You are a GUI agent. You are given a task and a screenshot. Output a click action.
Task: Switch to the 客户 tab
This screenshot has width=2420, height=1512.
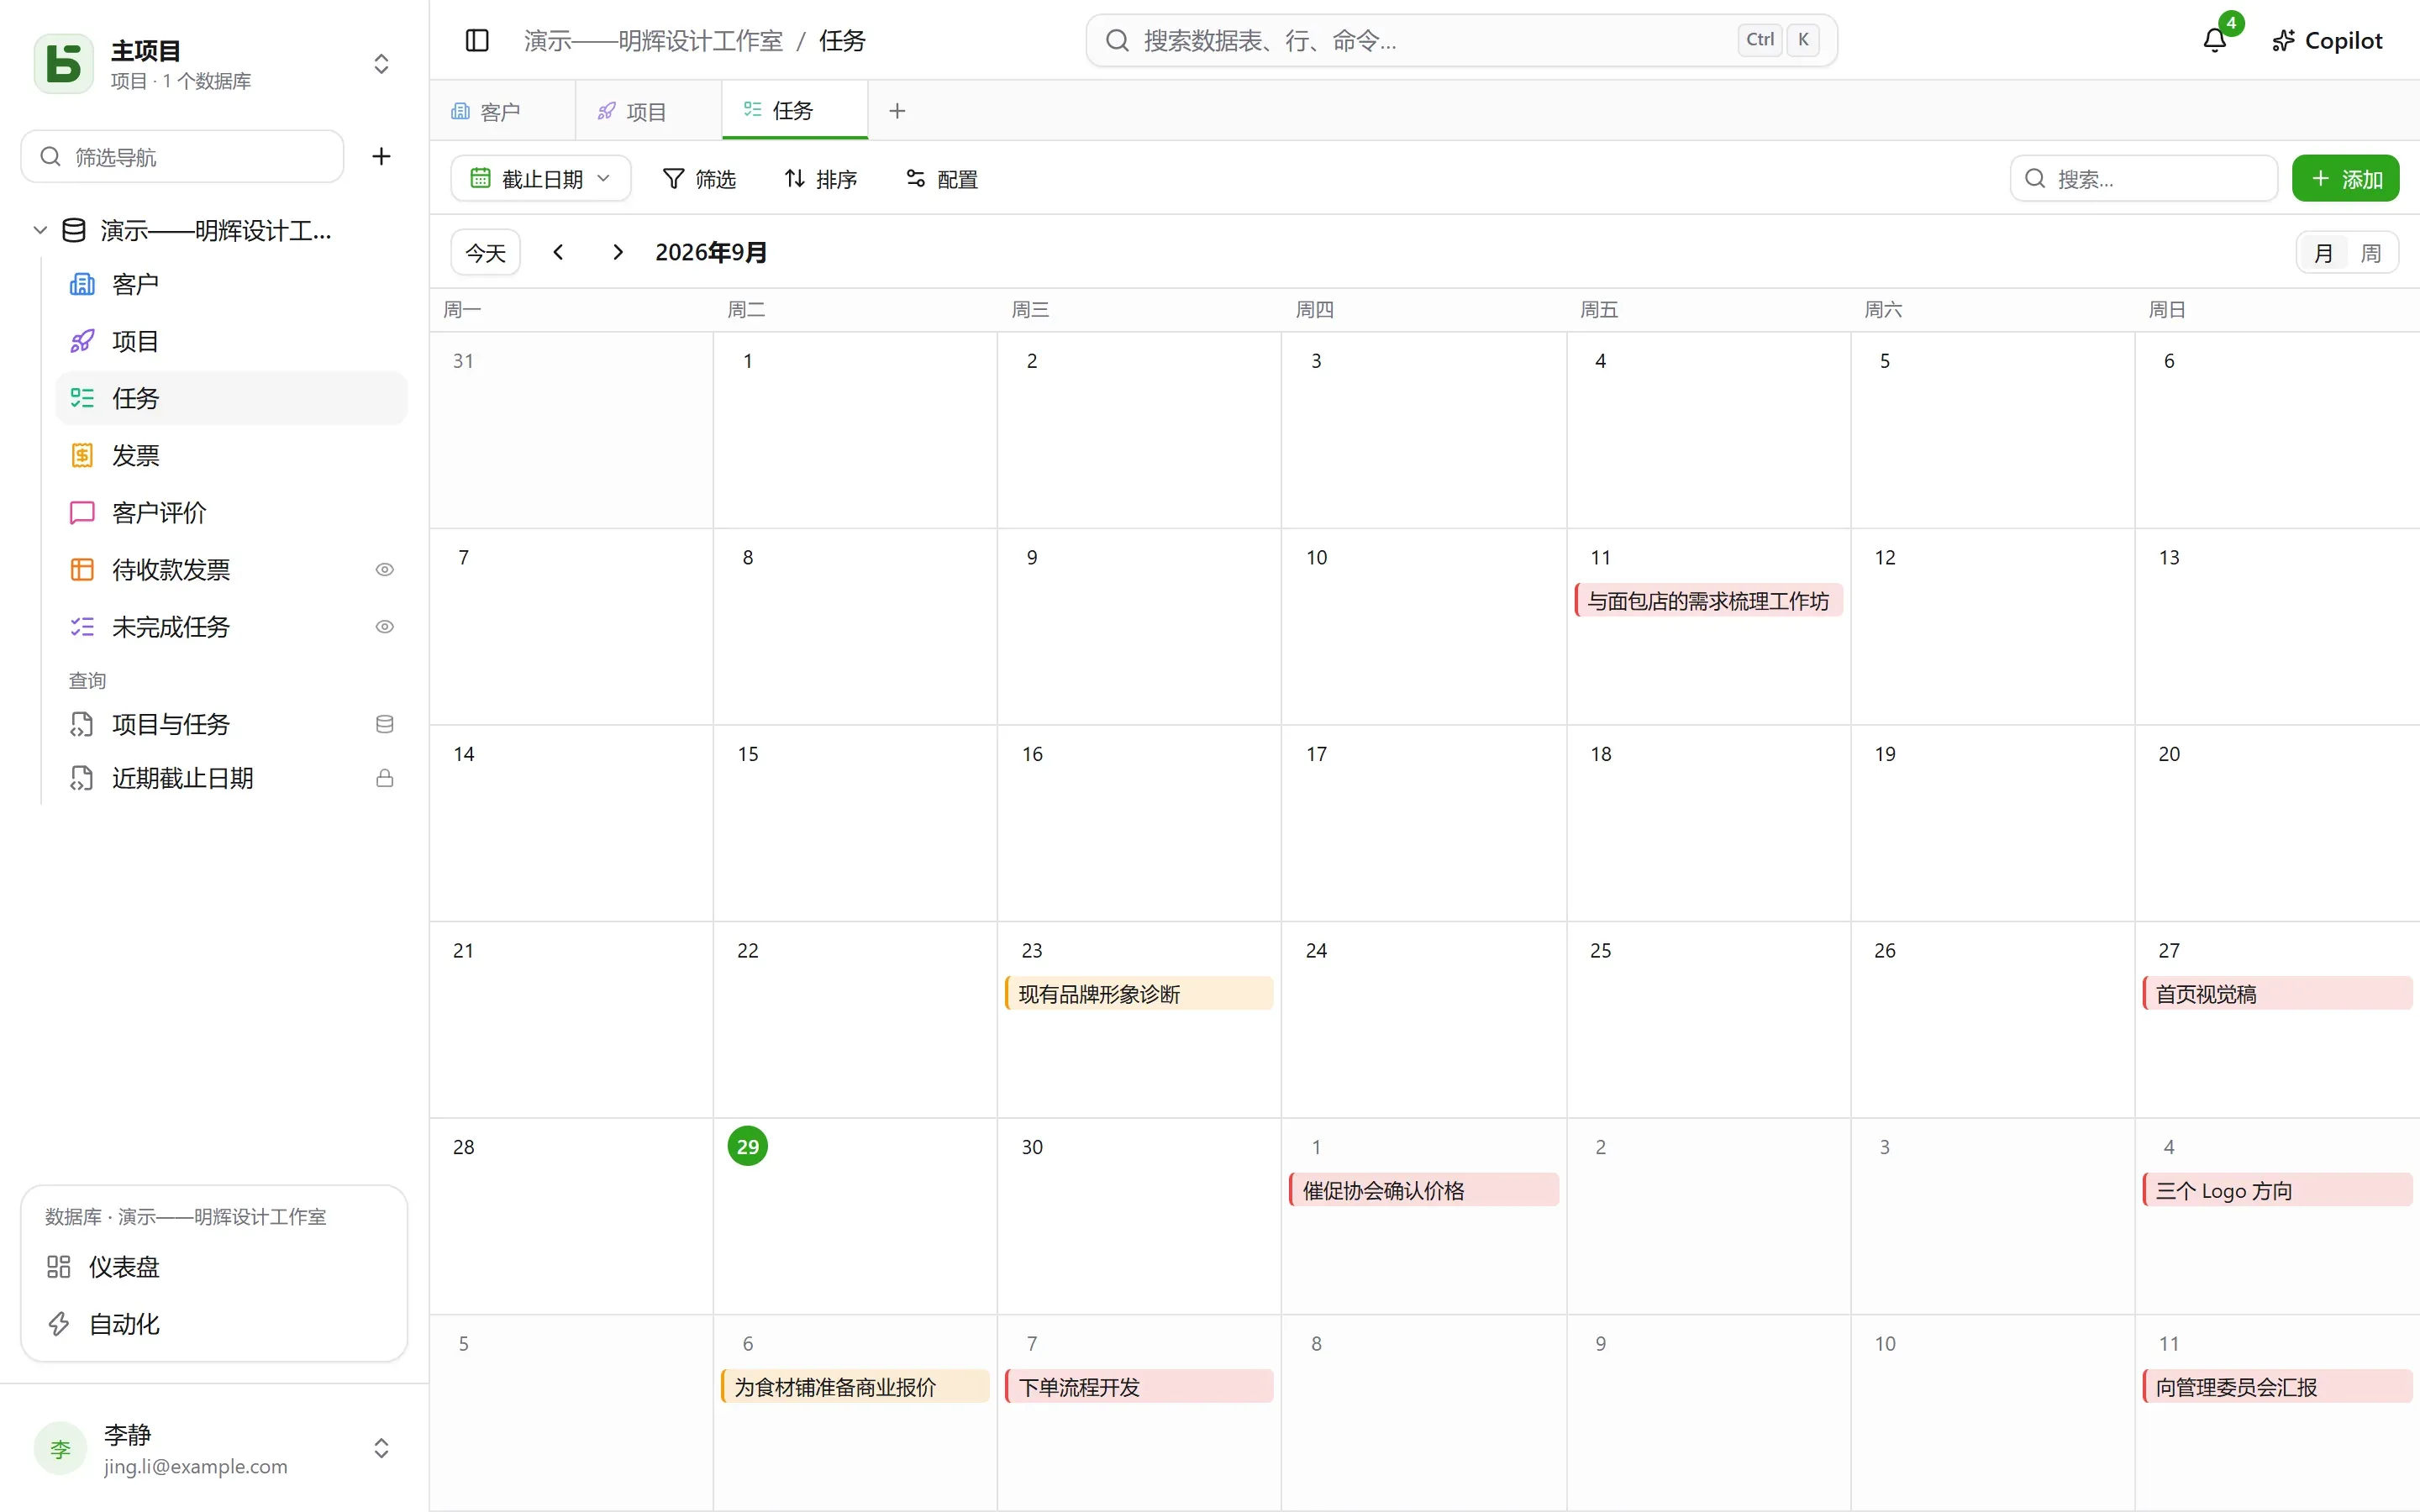pyautogui.click(x=501, y=111)
